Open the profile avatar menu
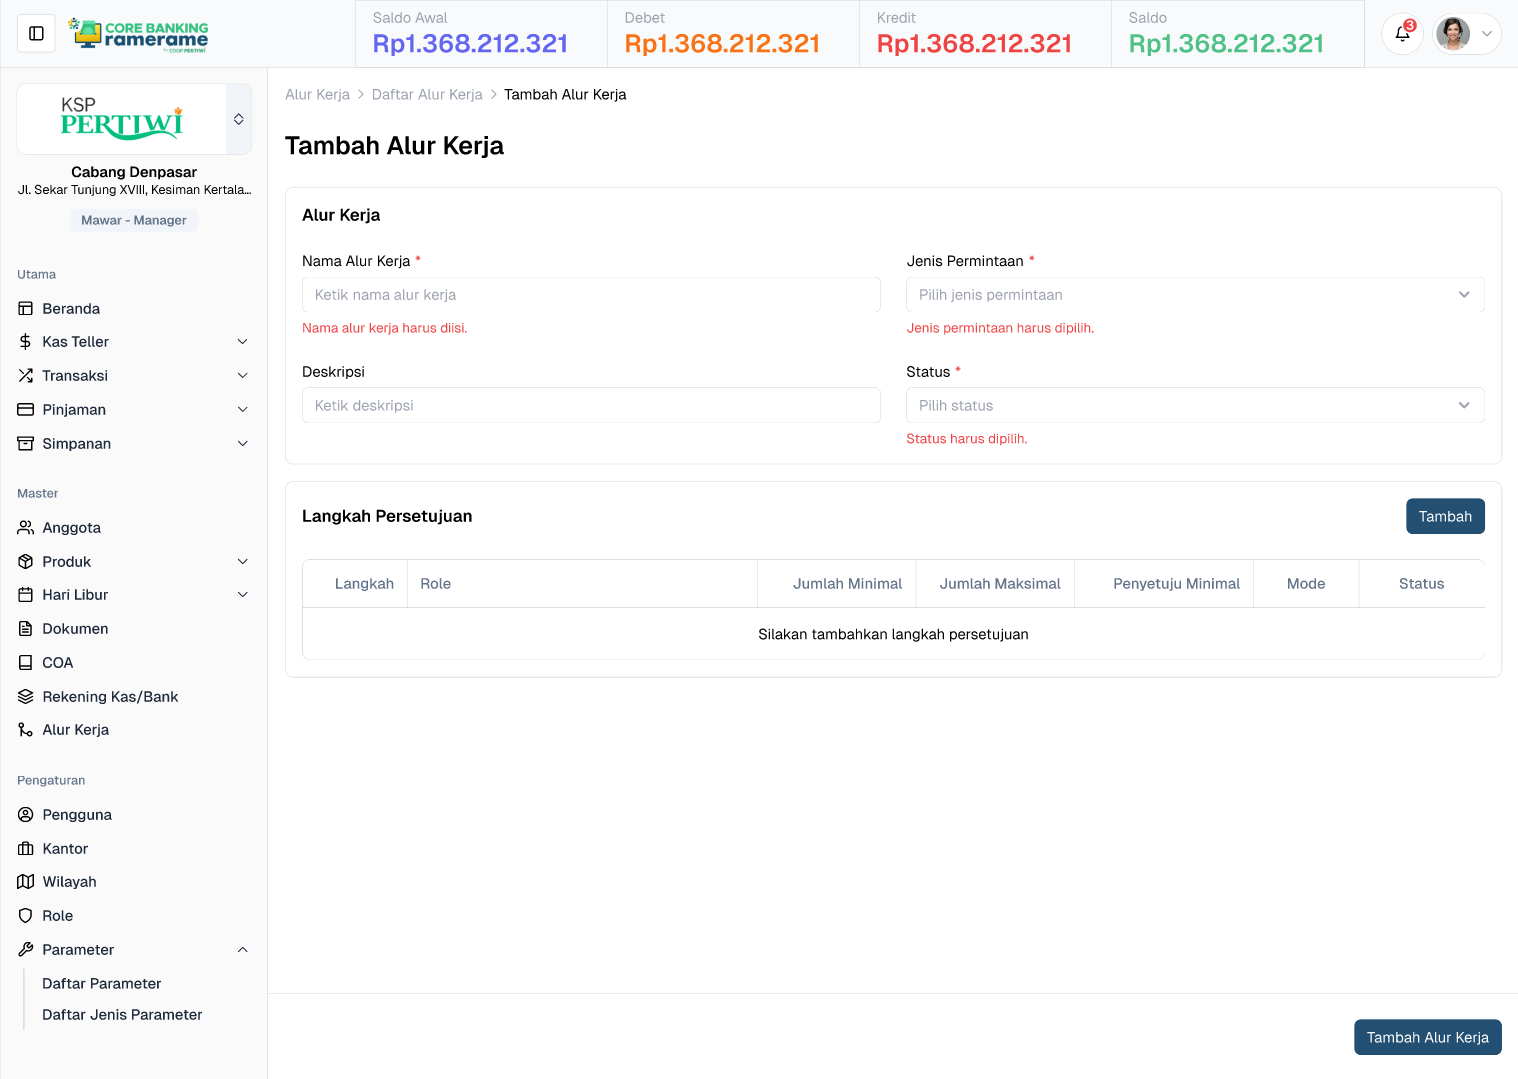1518x1079 pixels. pyautogui.click(x=1452, y=33)
